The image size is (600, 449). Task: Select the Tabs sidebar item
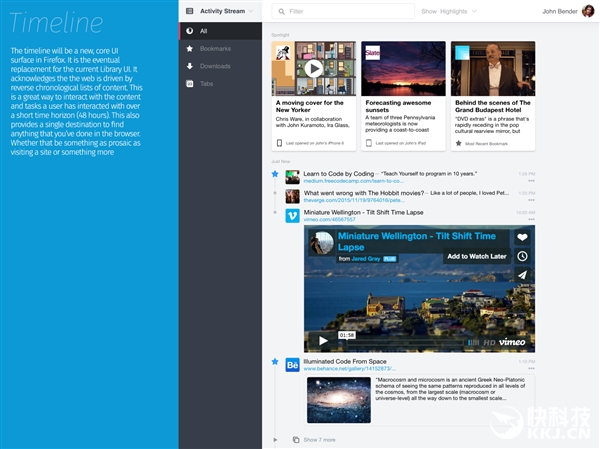[x=207, y=84]
